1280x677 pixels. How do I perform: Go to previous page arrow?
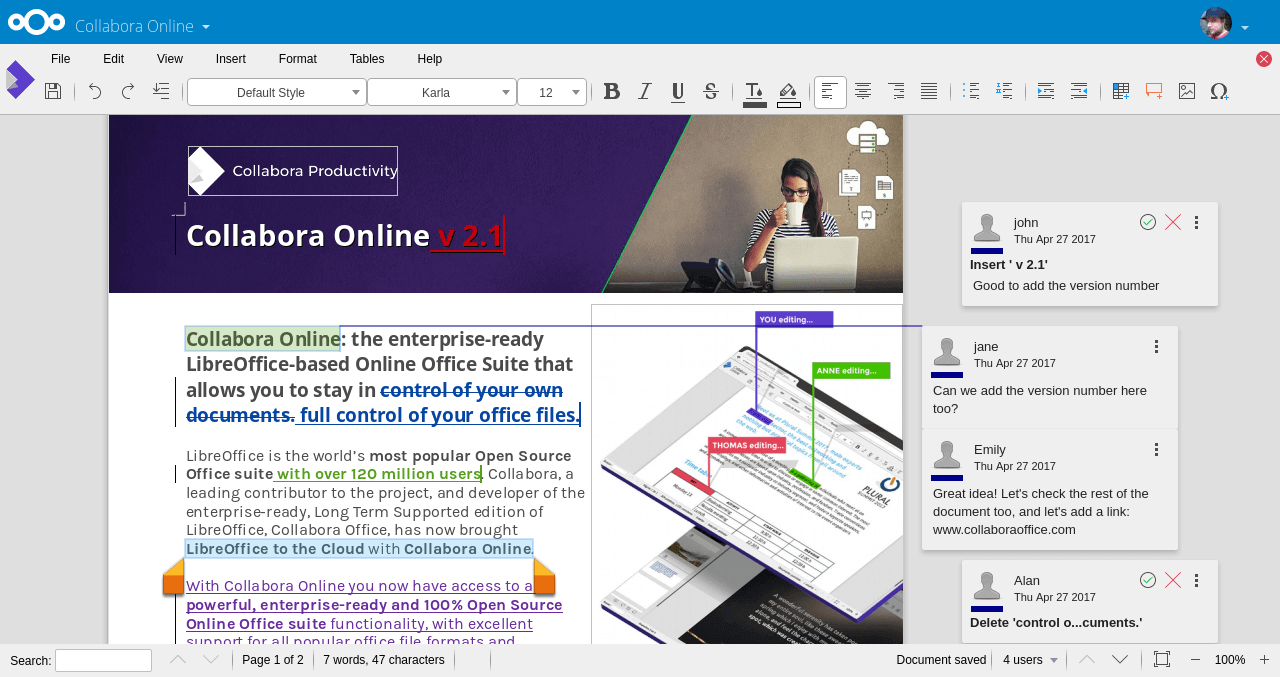pyautogui.click(x=1087, y=660)
